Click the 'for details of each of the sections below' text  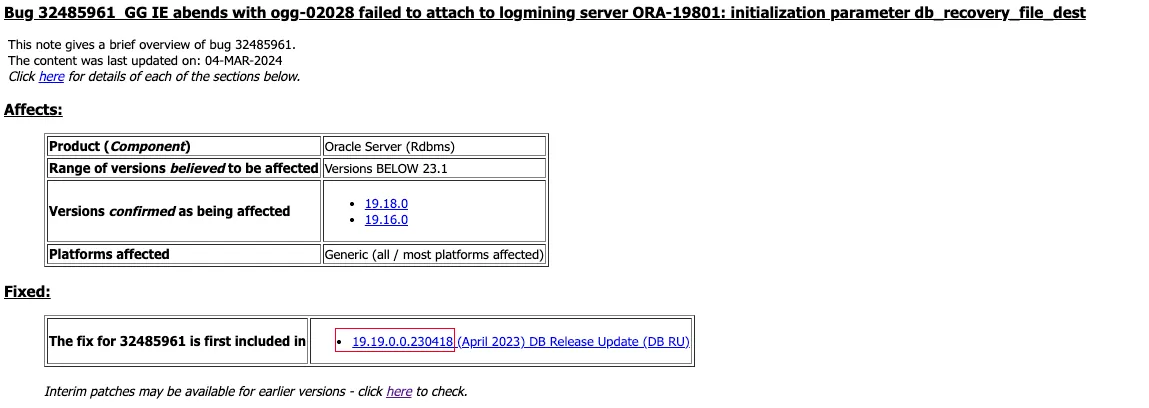(184, 77)
